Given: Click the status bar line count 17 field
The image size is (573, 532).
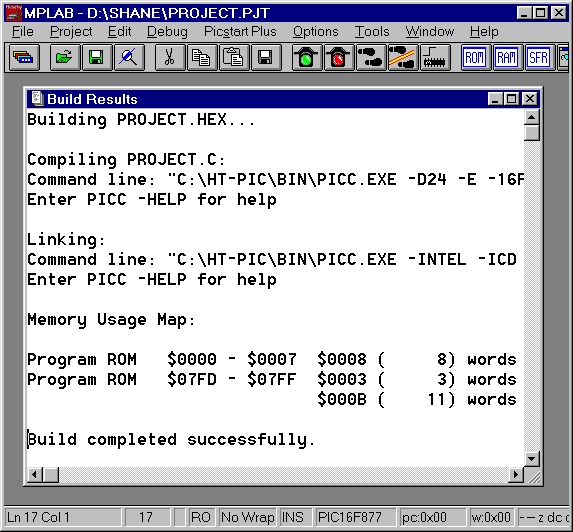Looking at the screenshot, I should point(147,517).
